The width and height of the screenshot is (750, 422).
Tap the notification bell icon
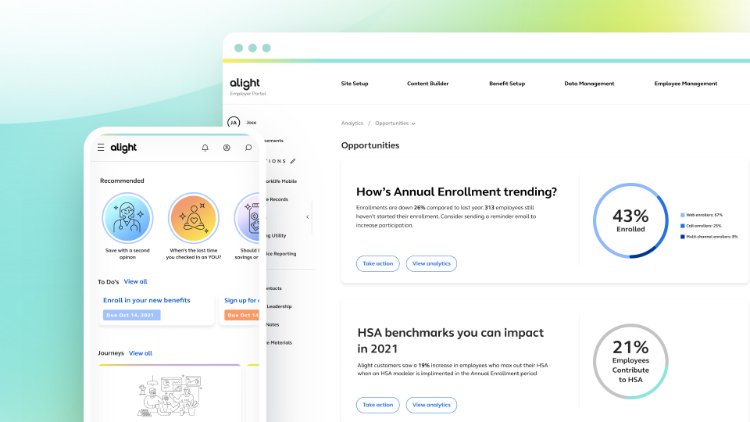(205, 148)
